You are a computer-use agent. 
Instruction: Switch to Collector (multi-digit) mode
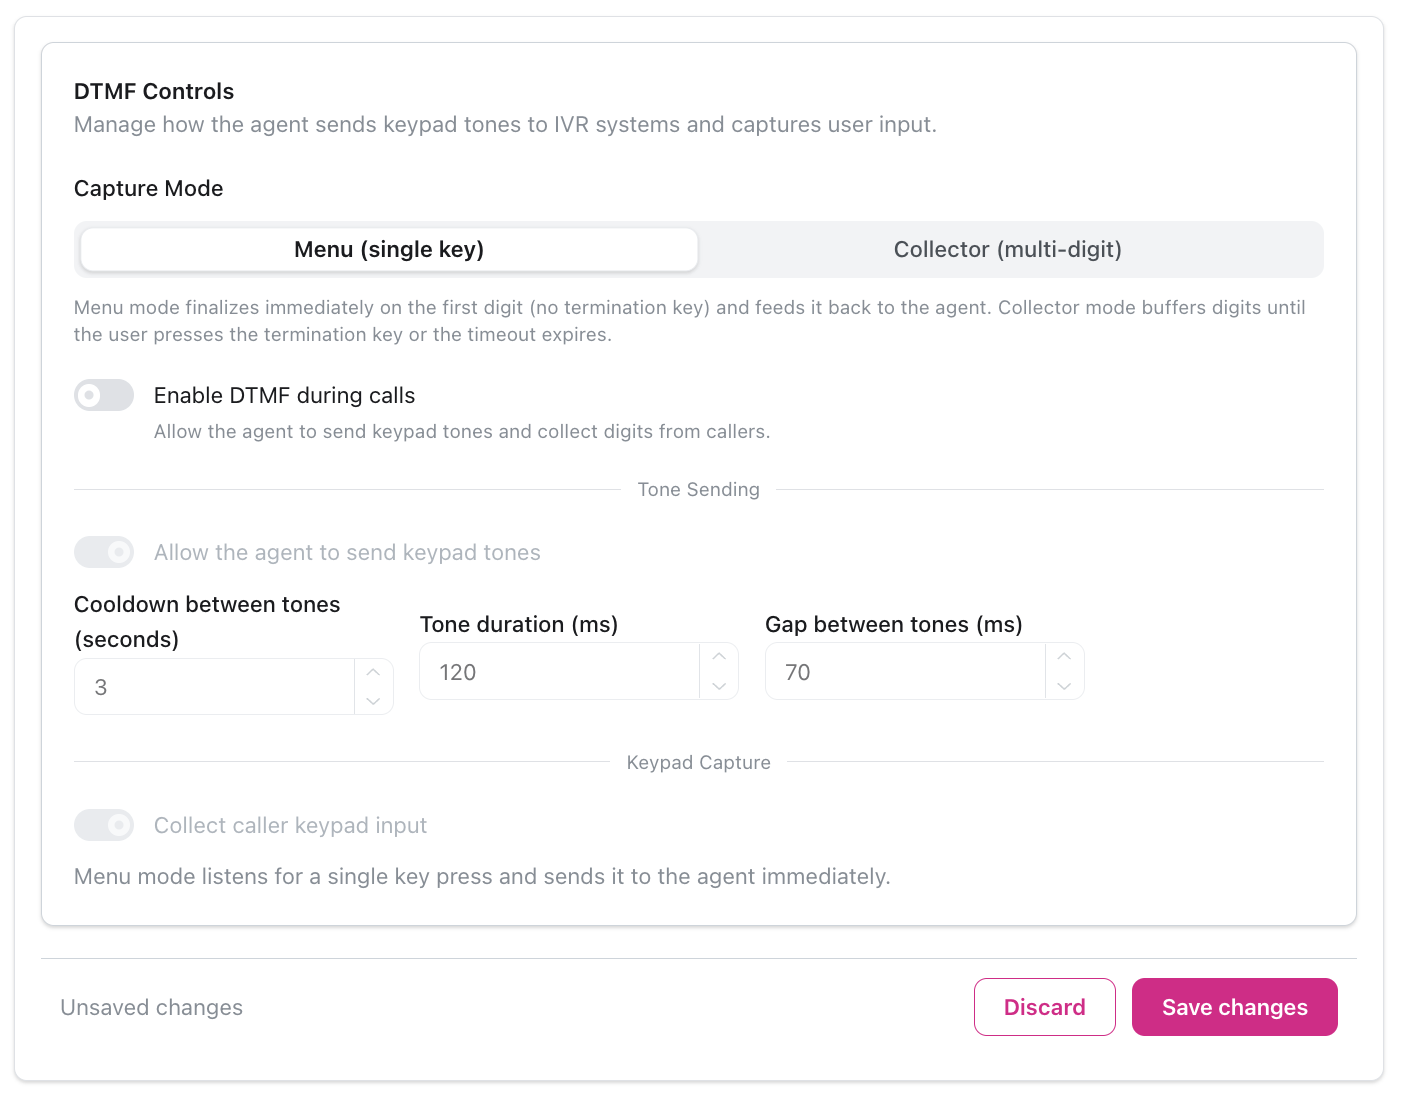[1007, 250]
